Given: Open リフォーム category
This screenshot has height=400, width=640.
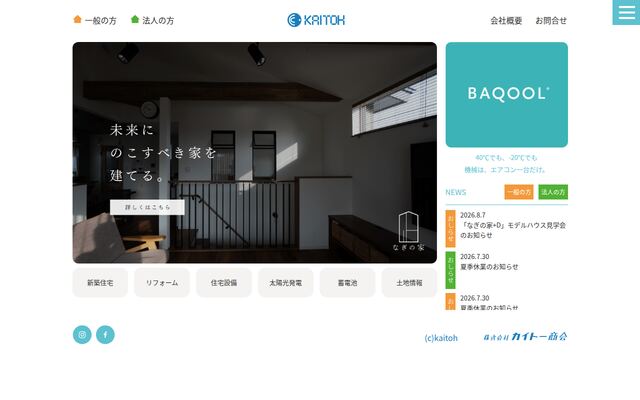Looking at the screenshot, I should point(162,282).
